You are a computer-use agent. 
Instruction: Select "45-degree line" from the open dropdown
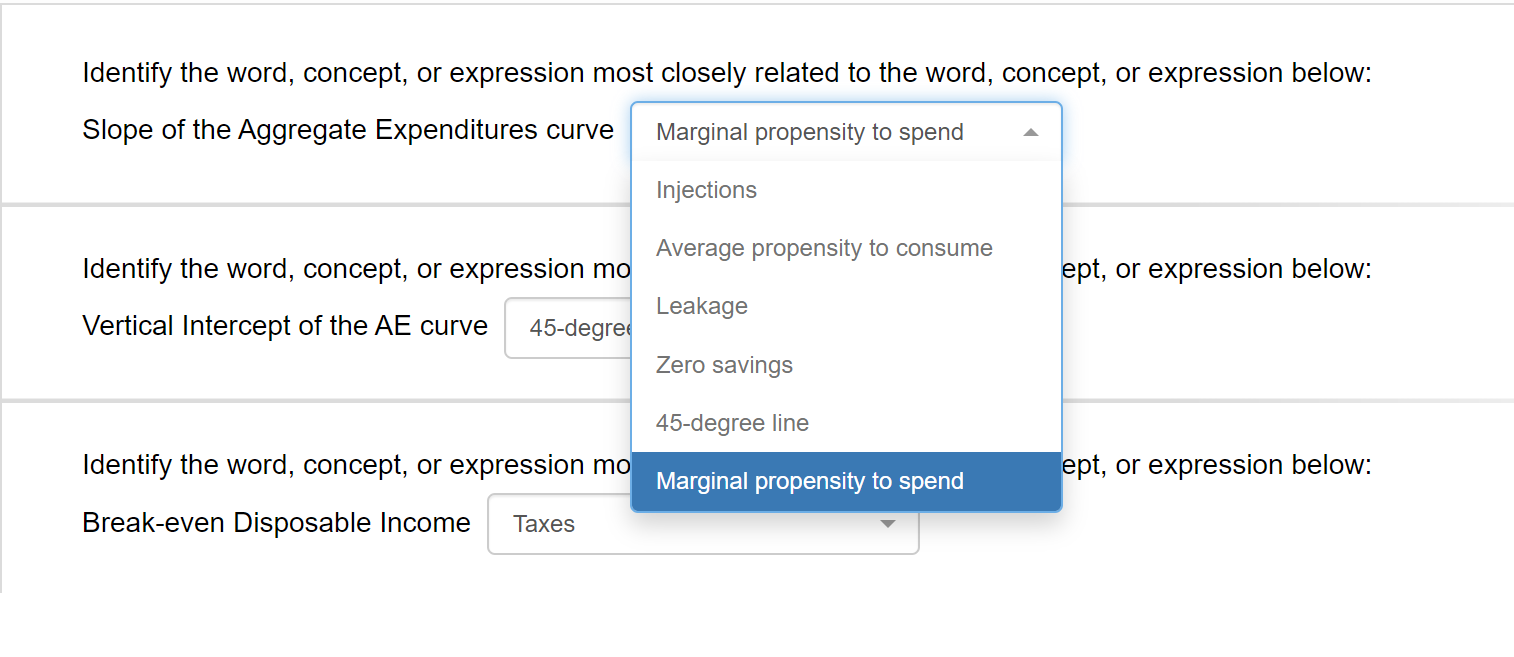point(732,422)
